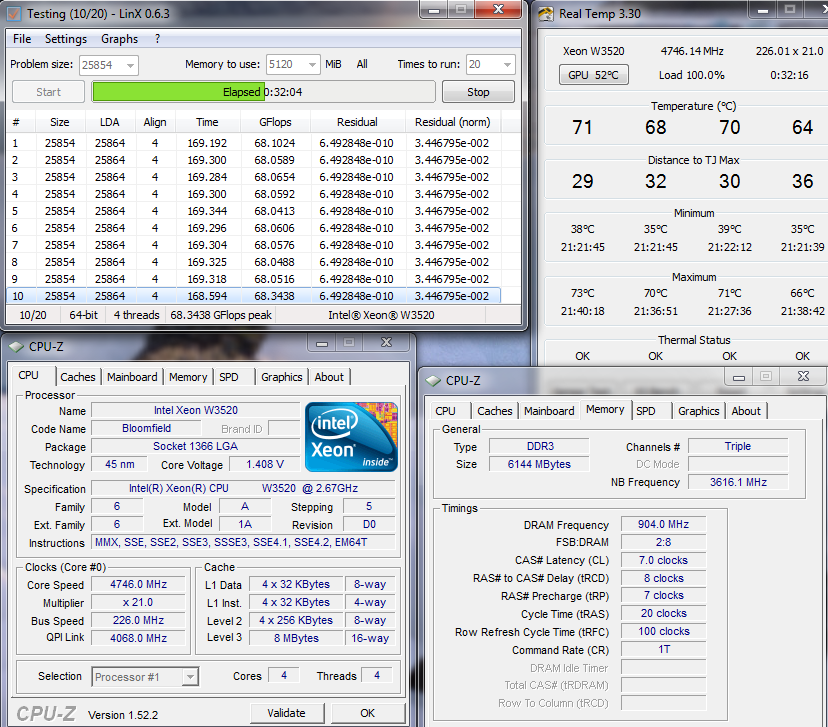Click '68.3438 GFlops peak' in status bar
828x727 pixels.
click(x=221, y=315)
